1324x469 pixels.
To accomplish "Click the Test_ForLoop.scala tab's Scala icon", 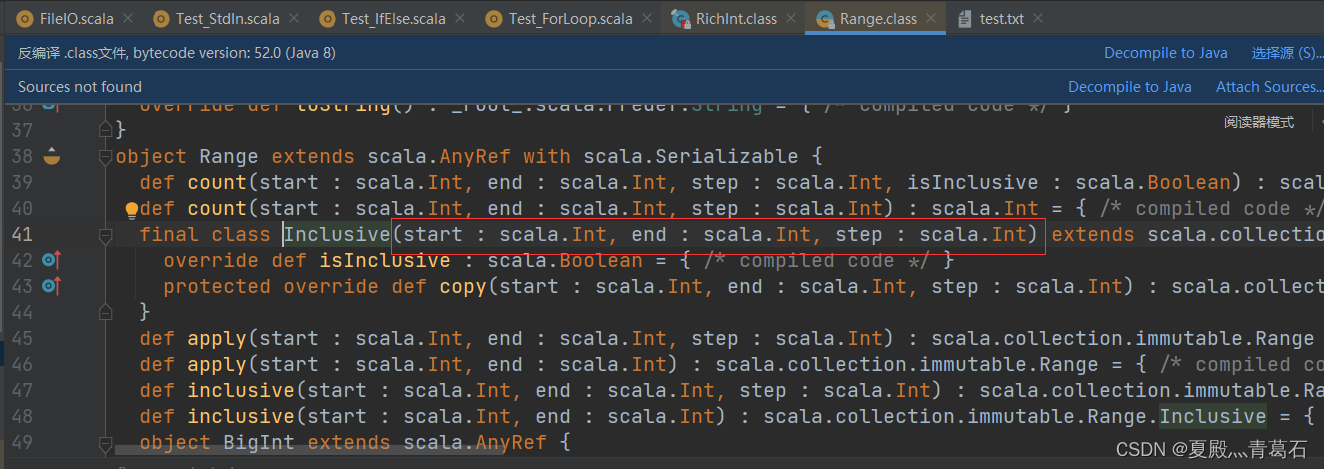I will [x=494, y=19].
